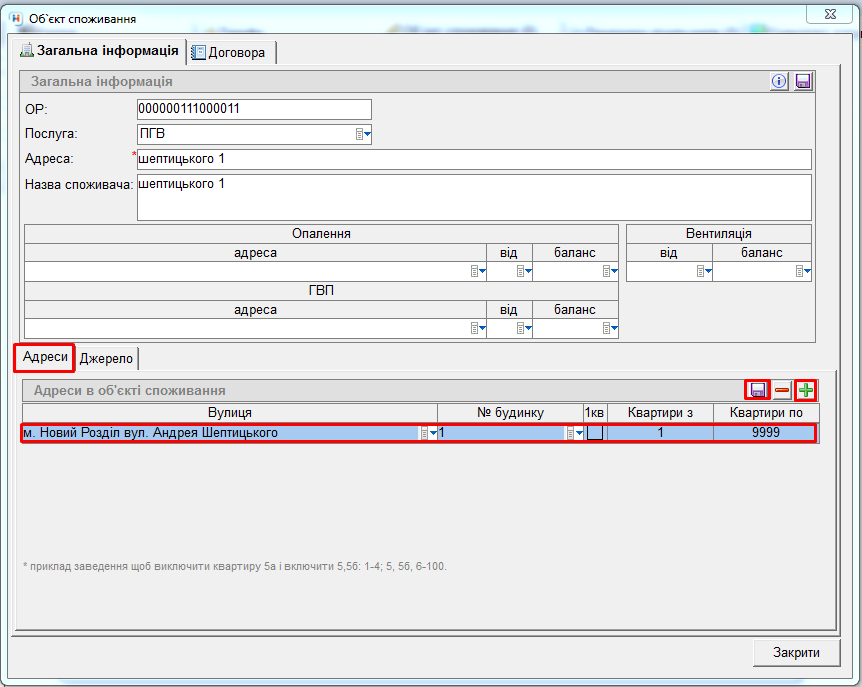The image size is (862, 687).
Task: Open street dropdown in Вулиця cell
Action: [428, 433]
